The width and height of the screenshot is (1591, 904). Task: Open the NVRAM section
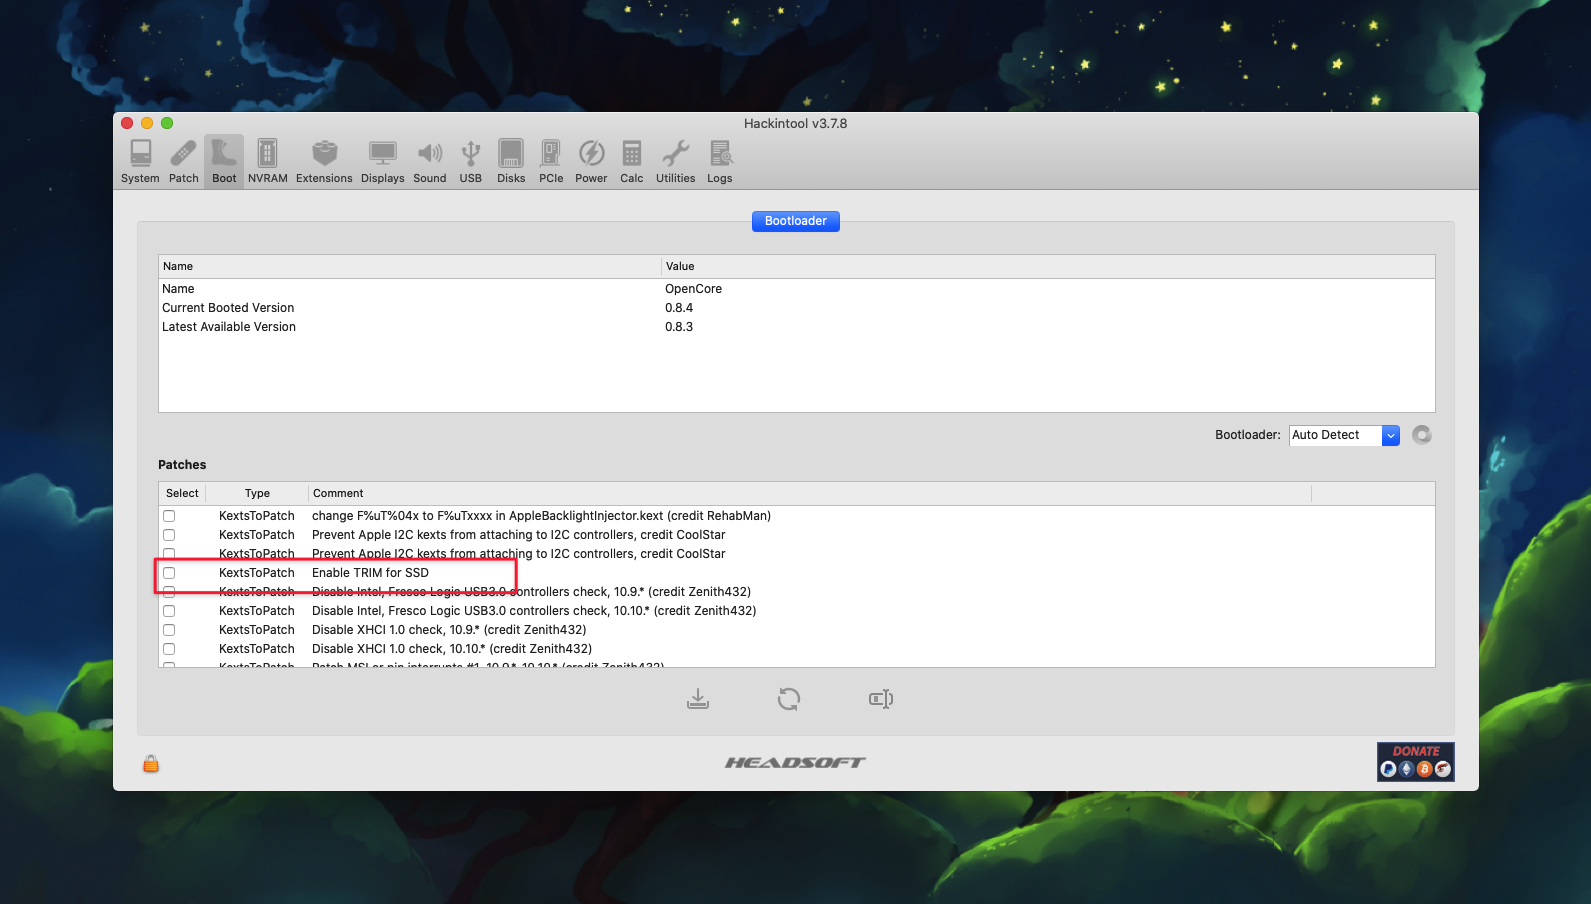(267, 161)
